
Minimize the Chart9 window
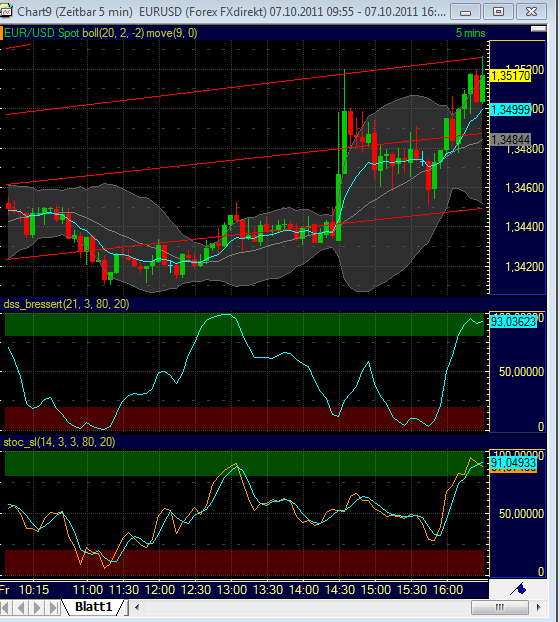[x=466, y=12]
